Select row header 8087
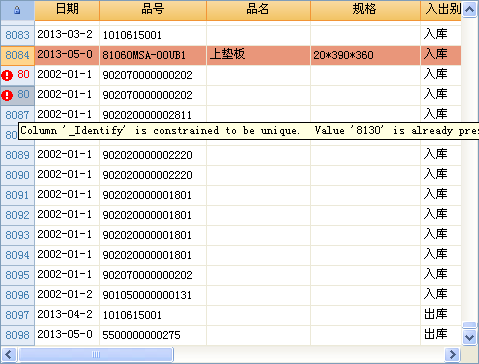This screenshot has width=479, height=364. click(x=17, y=114)
